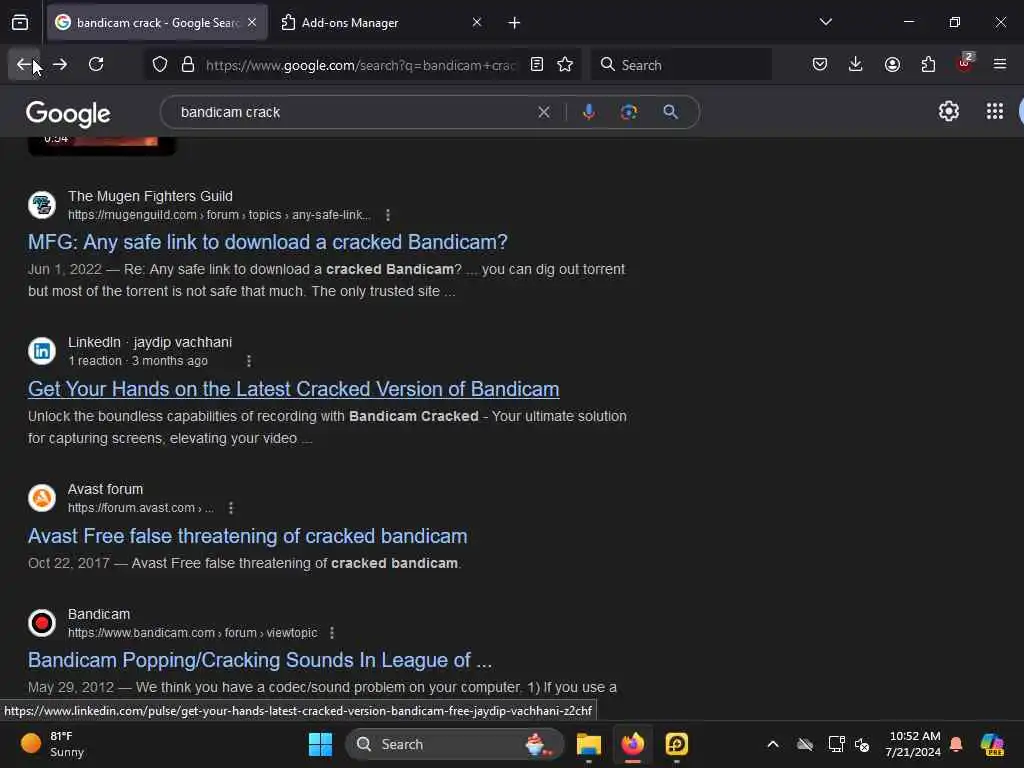Close the Add-ons Manager tab

(477, 23)
